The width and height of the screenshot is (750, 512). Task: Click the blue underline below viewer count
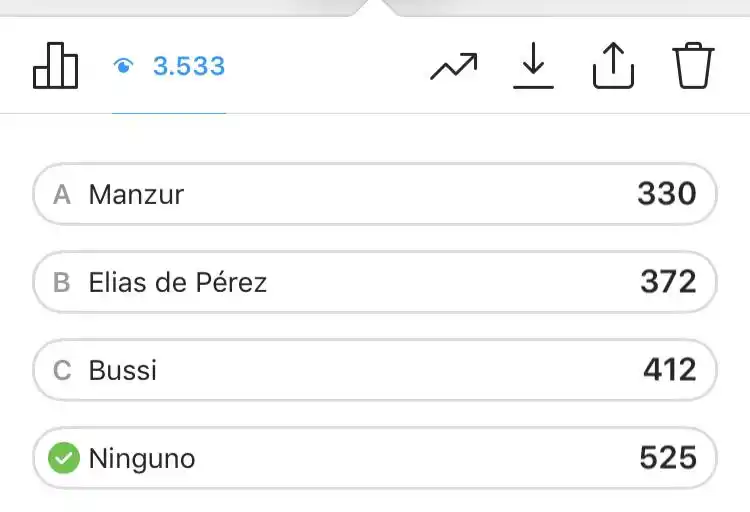(x=169, y=112)
